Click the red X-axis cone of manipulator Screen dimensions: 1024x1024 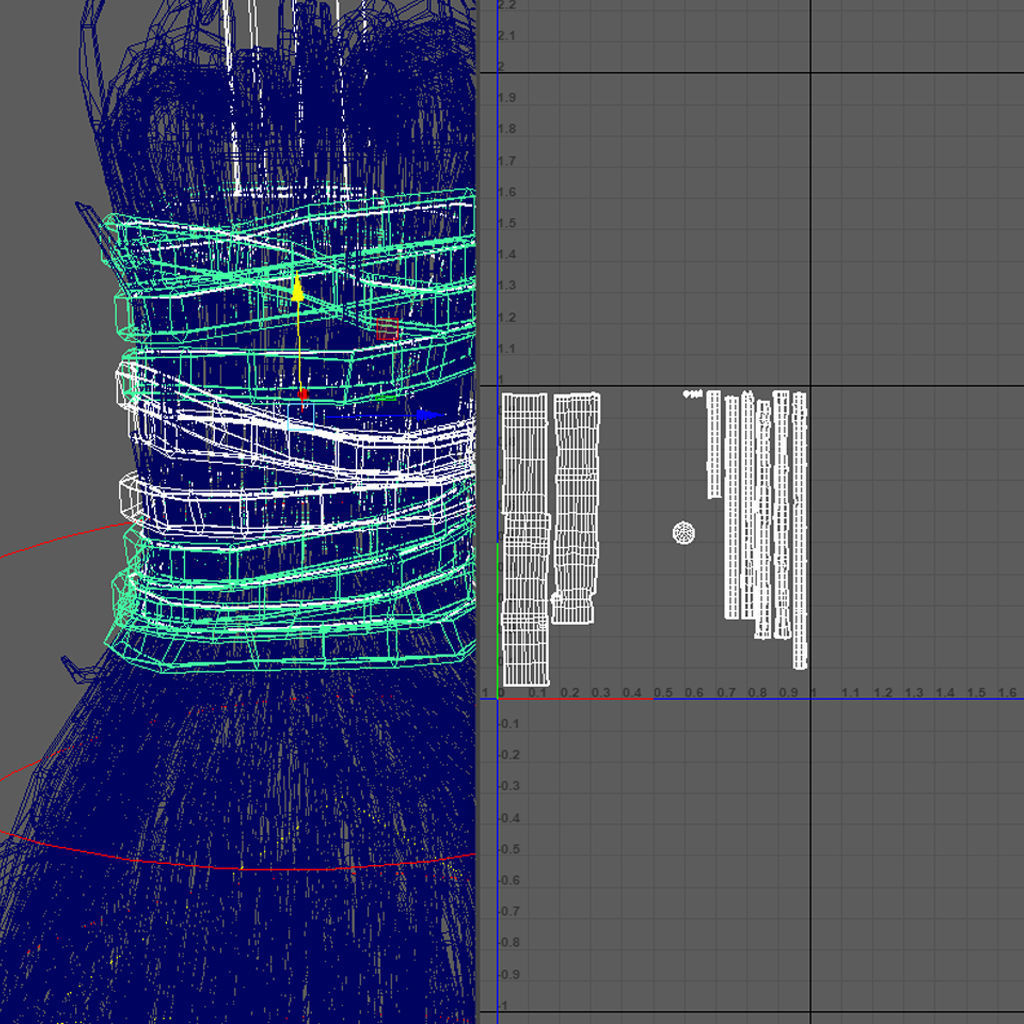(x=304, y=394)
